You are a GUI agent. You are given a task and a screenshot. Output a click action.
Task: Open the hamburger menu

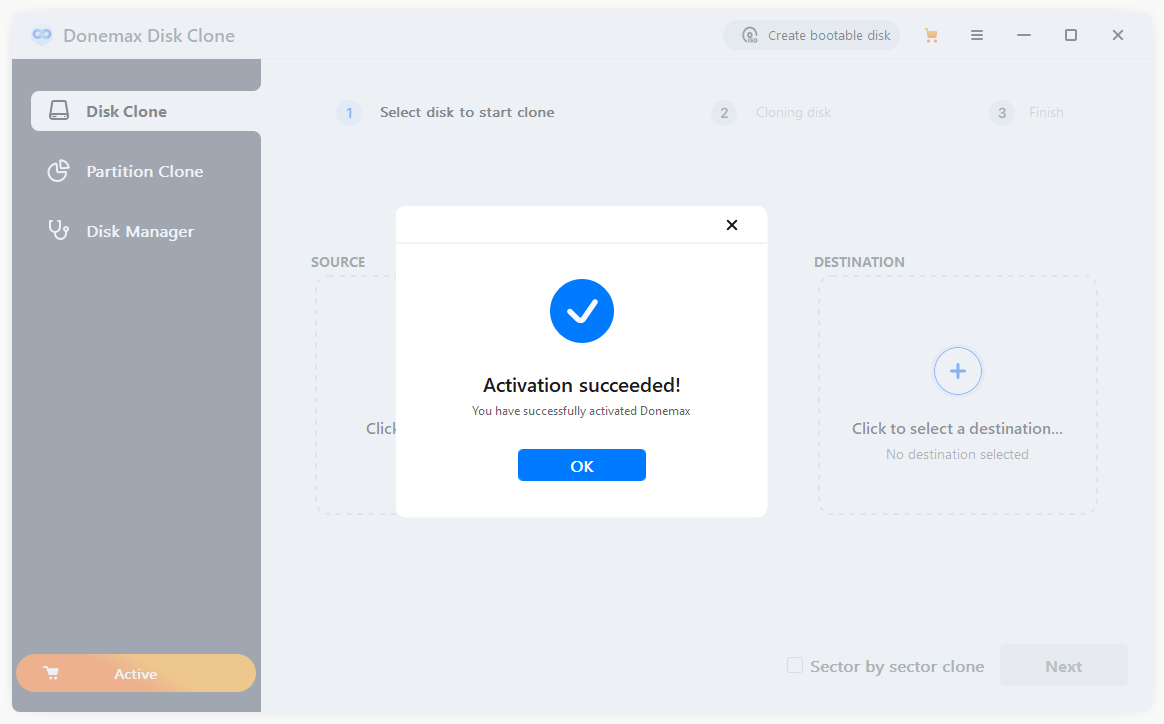click(977, 35)
